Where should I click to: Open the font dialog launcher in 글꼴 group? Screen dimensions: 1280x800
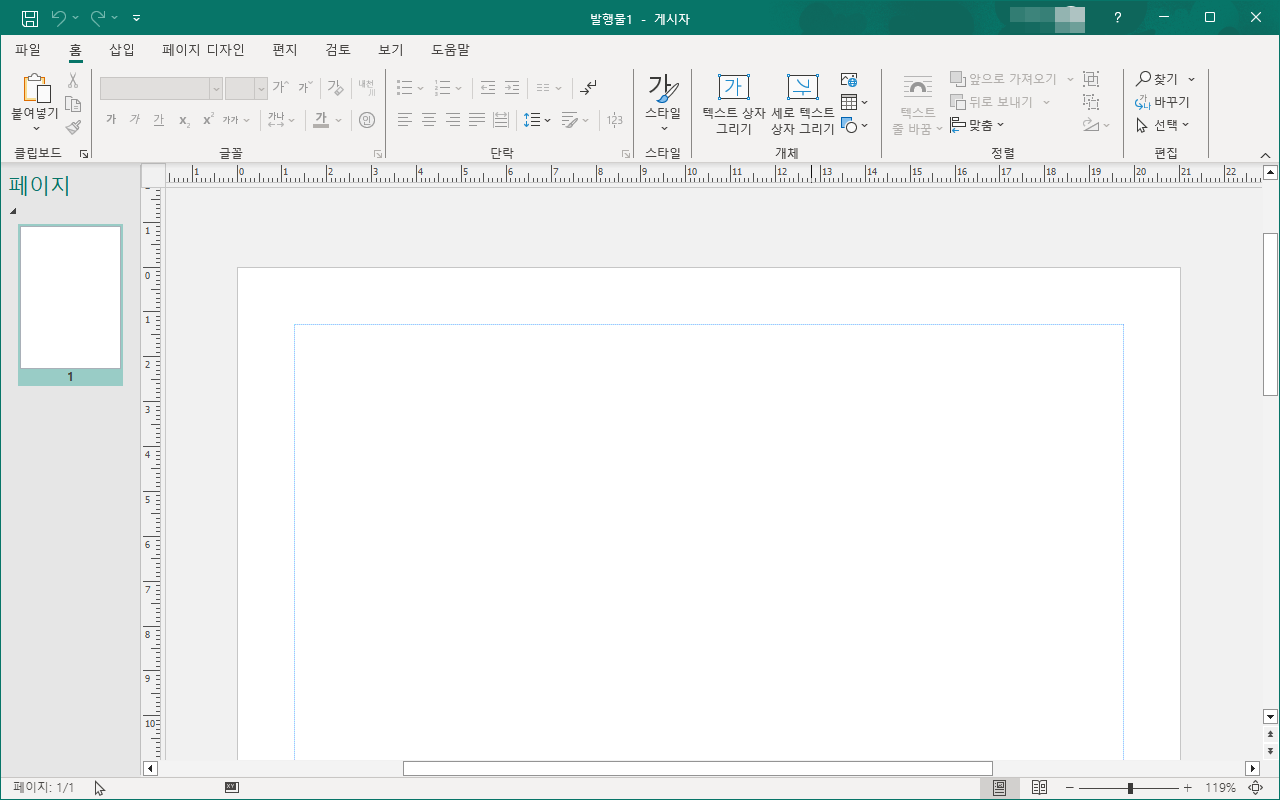pyautogui.click(x=378, y=154)
